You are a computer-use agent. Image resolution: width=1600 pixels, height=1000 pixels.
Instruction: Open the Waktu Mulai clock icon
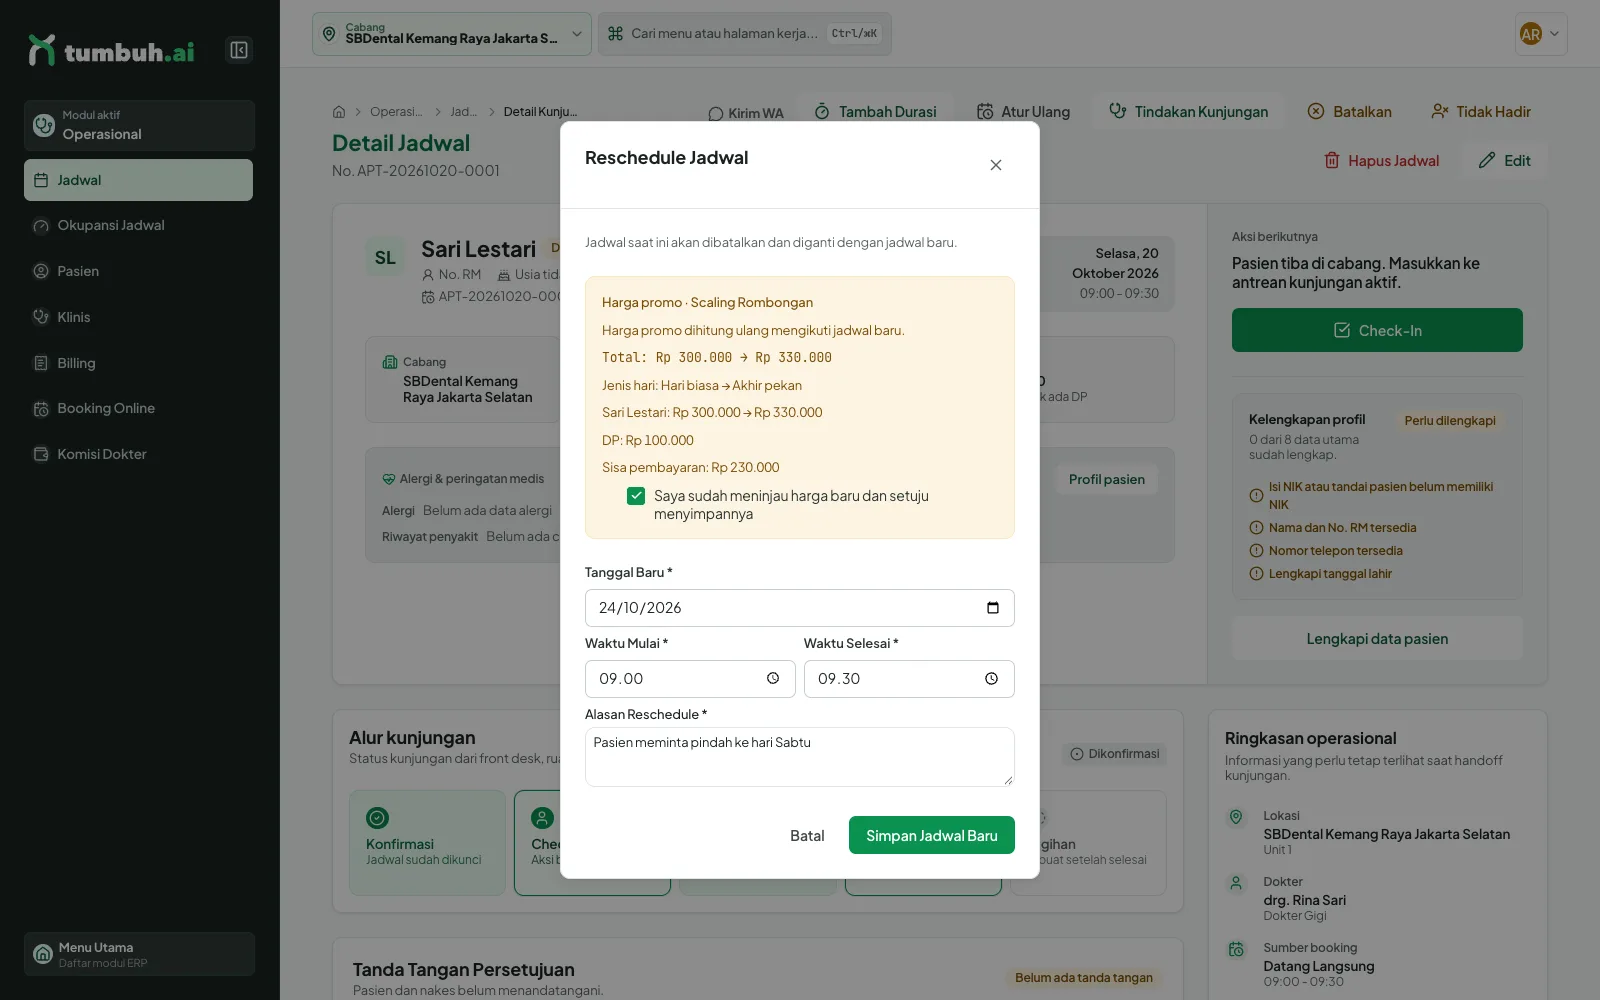click(x=773, y=679)
